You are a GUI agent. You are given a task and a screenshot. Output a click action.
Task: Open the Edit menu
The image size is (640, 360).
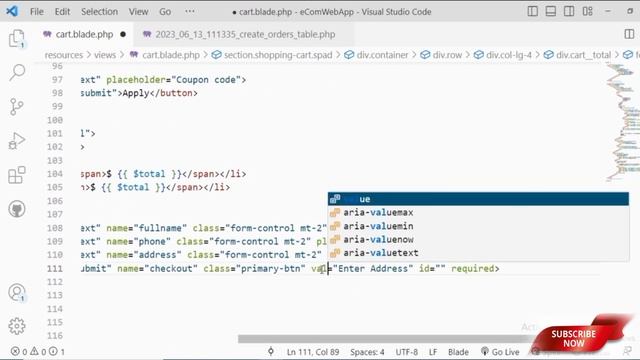(62, 12)
